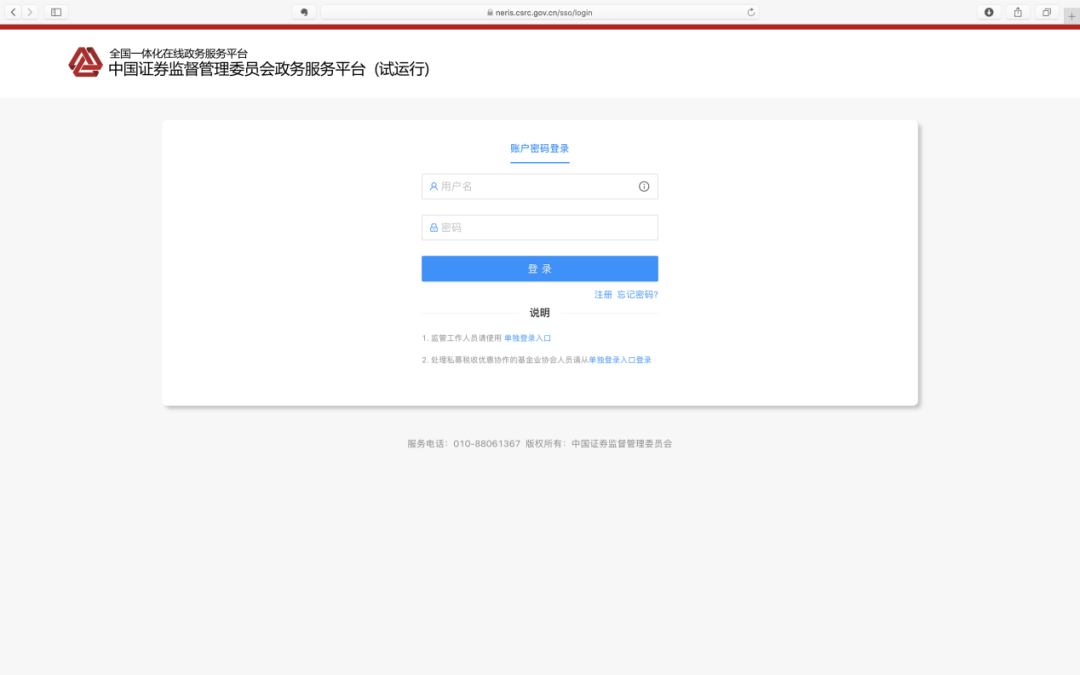Image resolution: width=1080 pixels, height=675 pixels.
Task: Select the 账户密码登录 tab
Action: pos(539,149)
